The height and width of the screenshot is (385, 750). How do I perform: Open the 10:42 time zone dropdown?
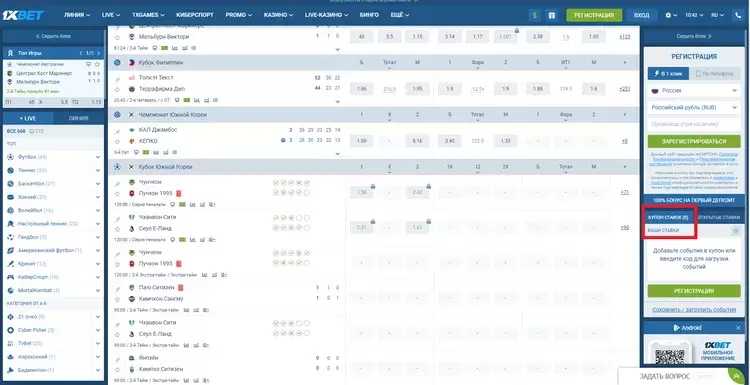tap(694, 15)
